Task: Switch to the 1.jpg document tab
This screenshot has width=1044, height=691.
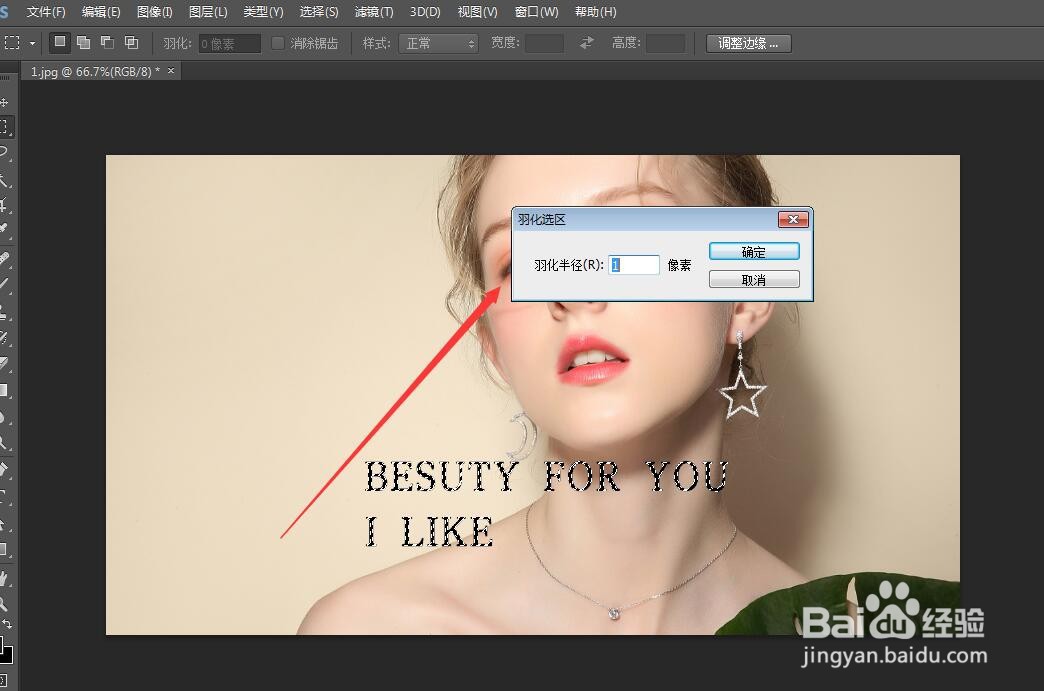Action: [x=95, y=71]
